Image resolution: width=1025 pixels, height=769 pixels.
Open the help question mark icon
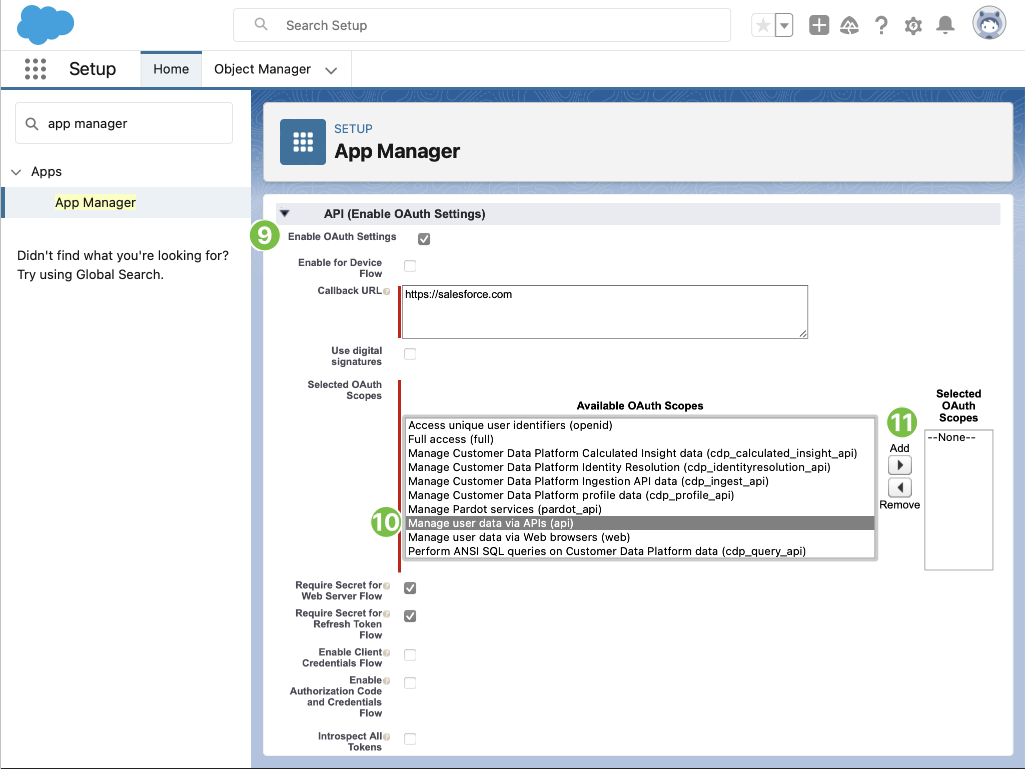click(881, 26)
